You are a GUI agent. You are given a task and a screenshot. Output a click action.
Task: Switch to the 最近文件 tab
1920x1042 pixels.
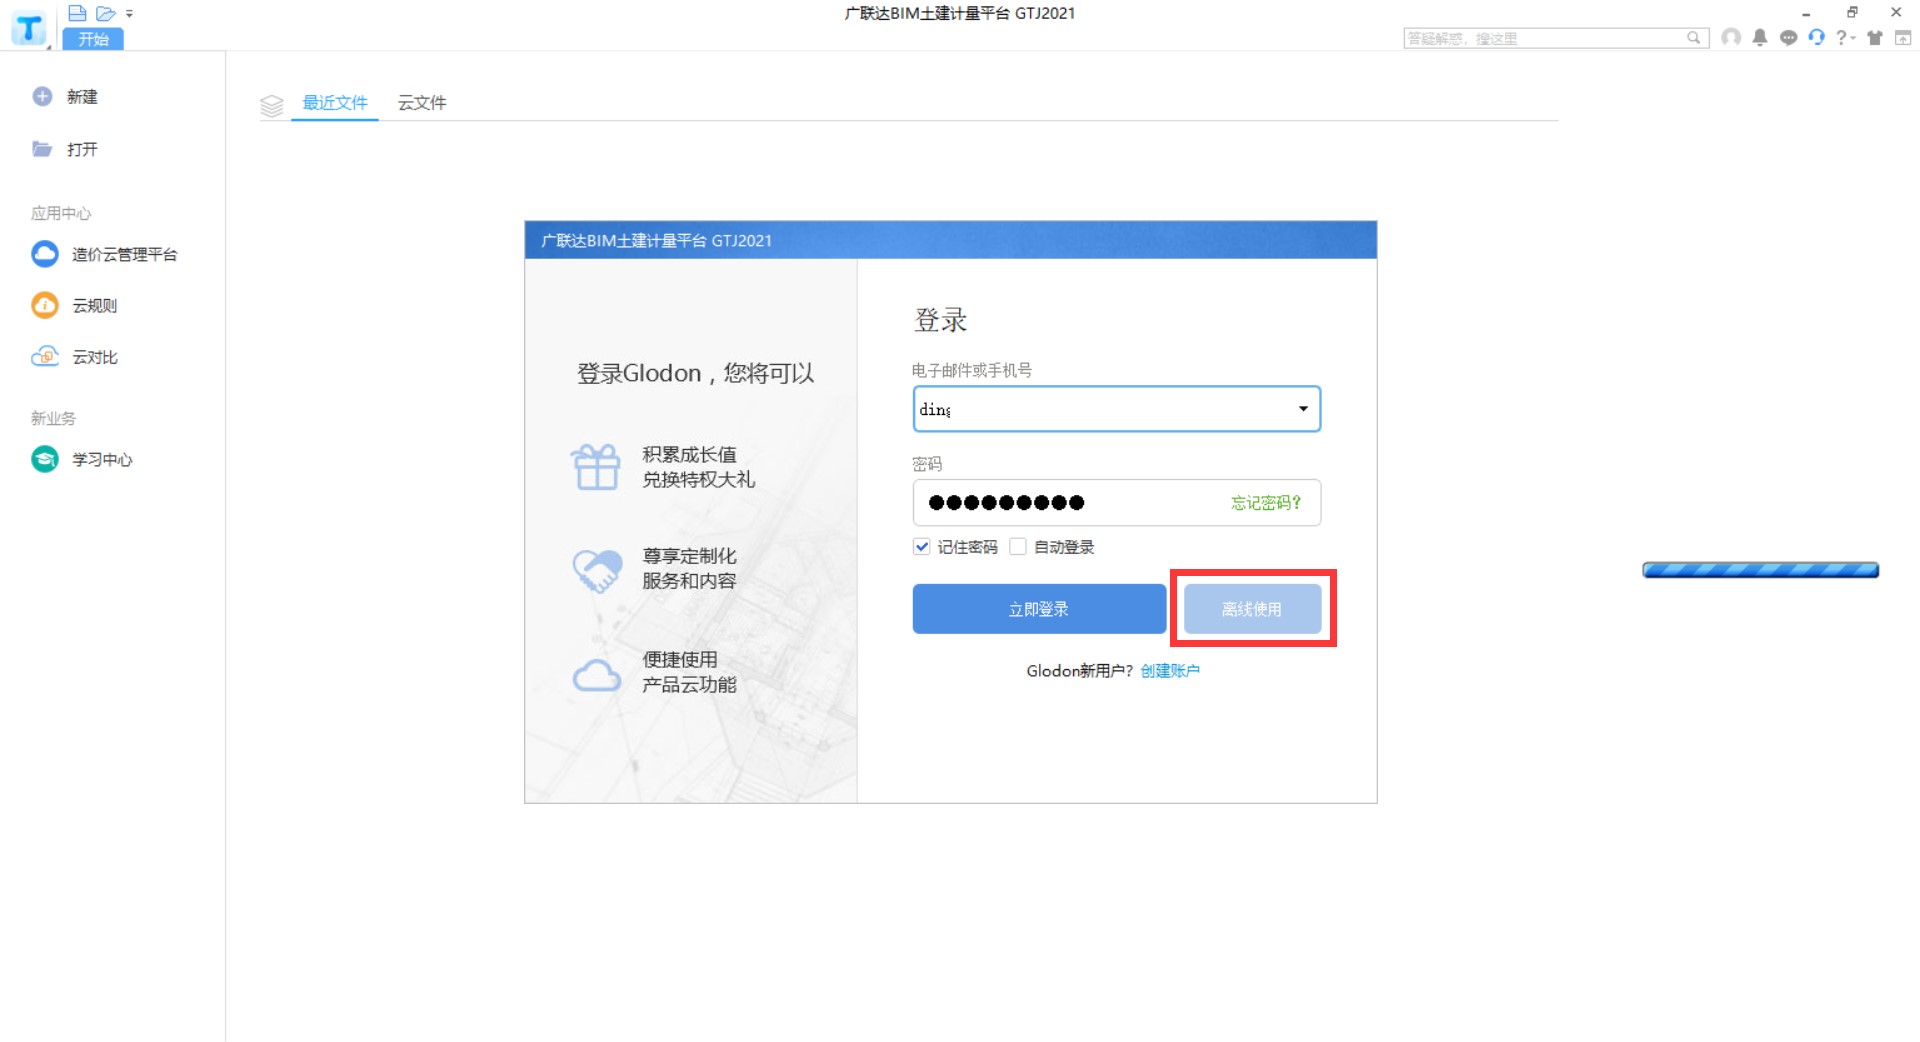coord(335,102)
